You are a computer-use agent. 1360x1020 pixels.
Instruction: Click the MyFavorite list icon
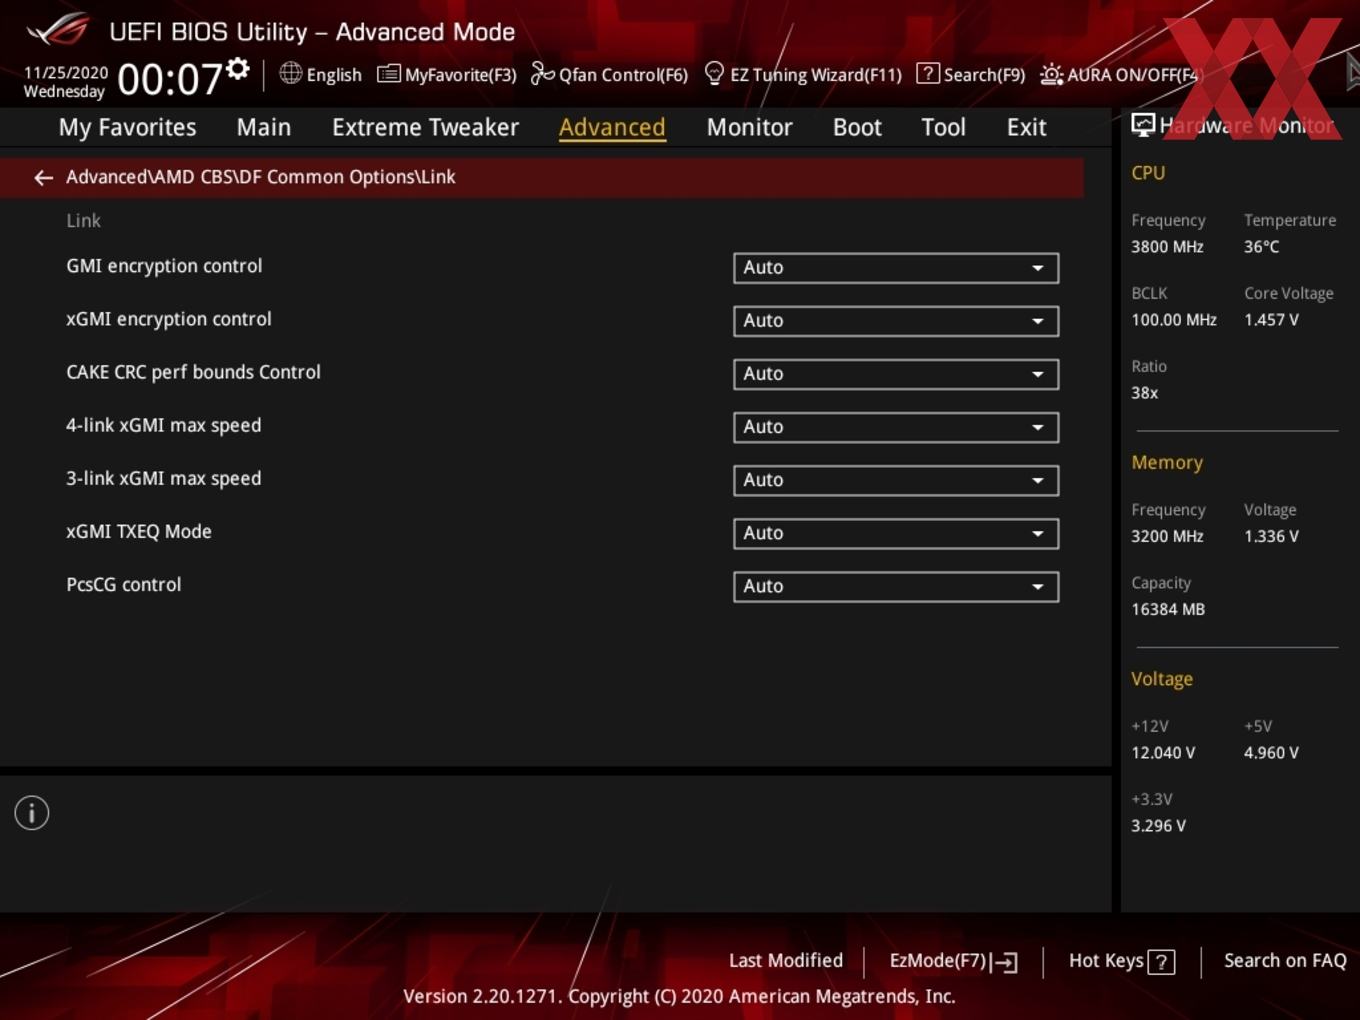click(x=389, y=74)
